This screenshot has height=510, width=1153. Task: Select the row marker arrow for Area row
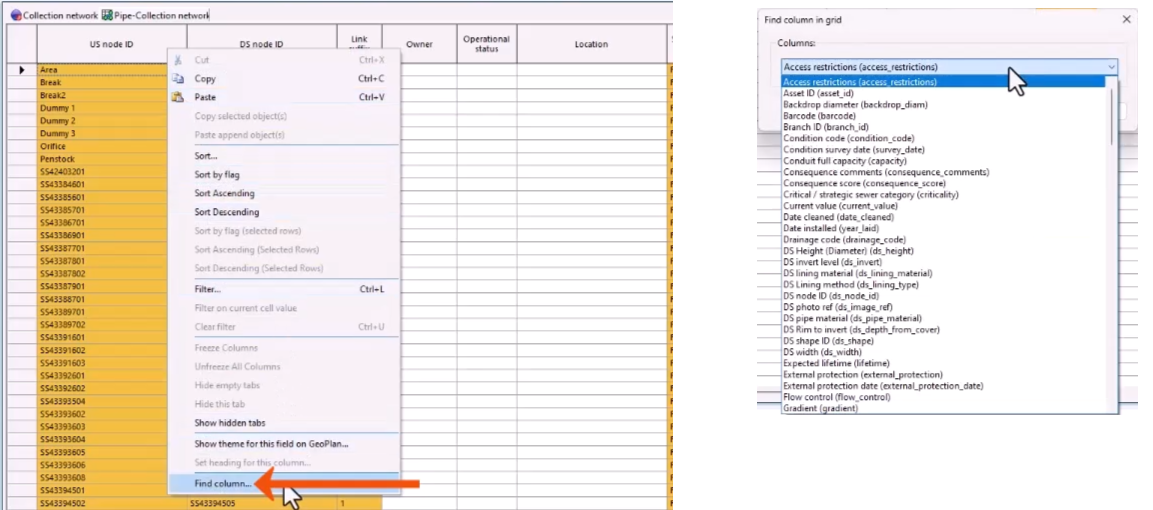[x=22, y=70]
